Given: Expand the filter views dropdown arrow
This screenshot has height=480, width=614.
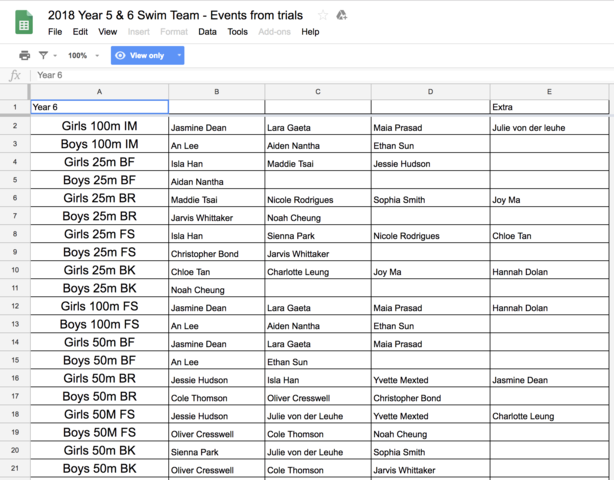Looking at the screenshot, I should click(x=55, y=56).
